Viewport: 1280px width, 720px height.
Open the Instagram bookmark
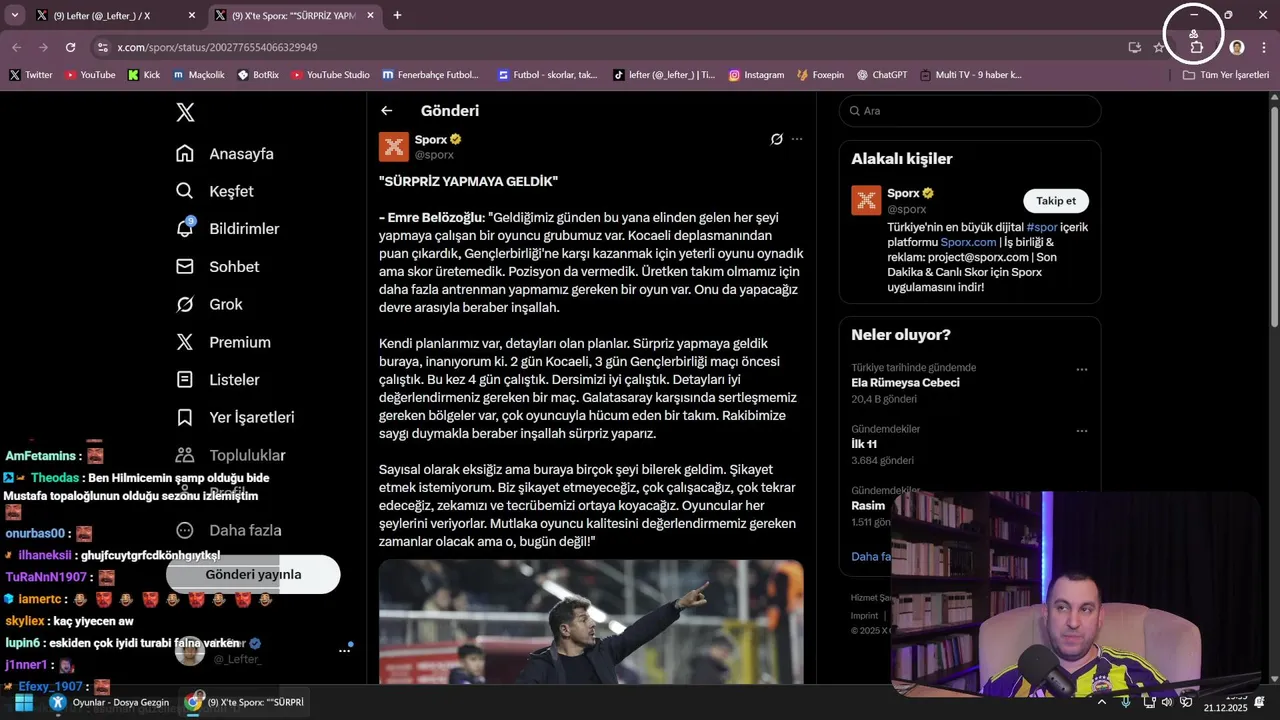pyautogui.click(x=756, y=75)
